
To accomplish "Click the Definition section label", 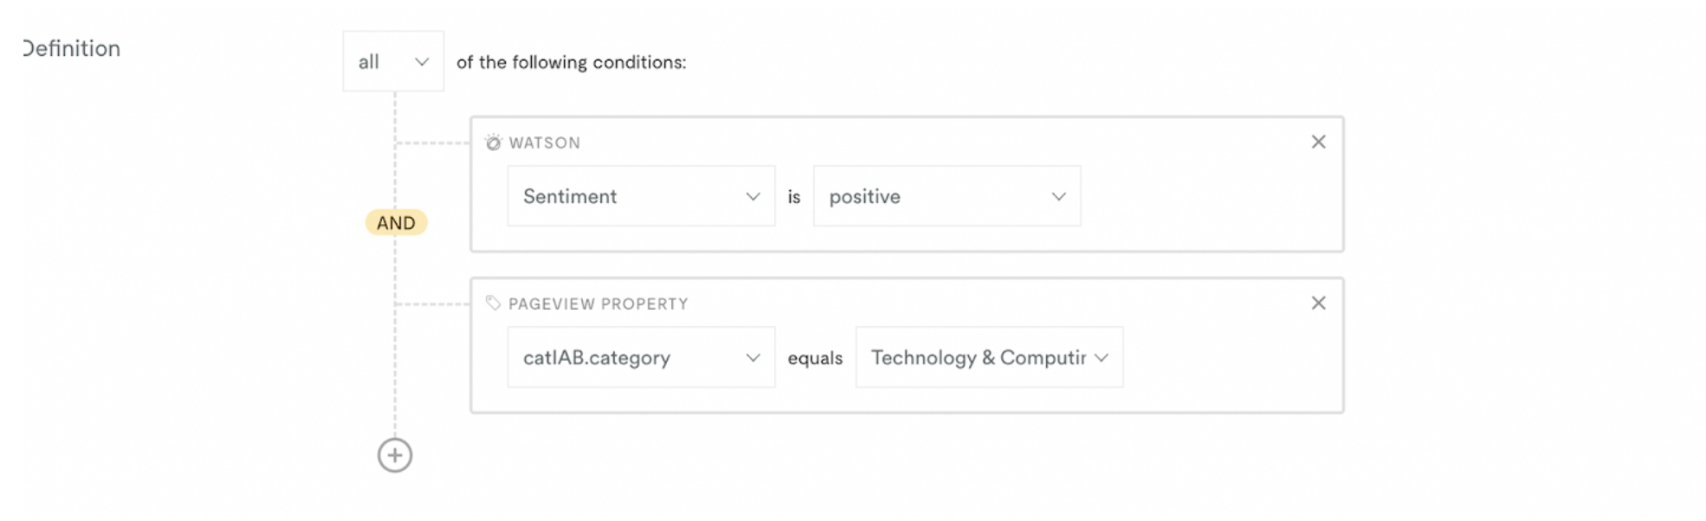I will point(71,48).
